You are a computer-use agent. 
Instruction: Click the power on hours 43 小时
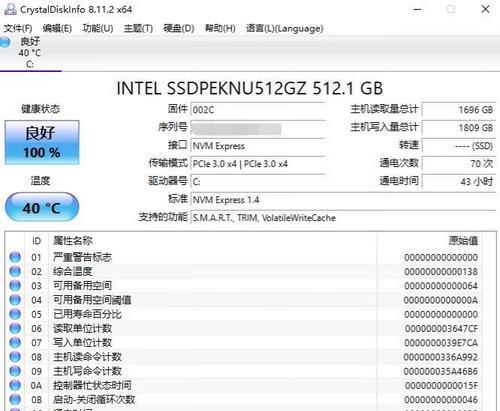(x=459, y=182)
